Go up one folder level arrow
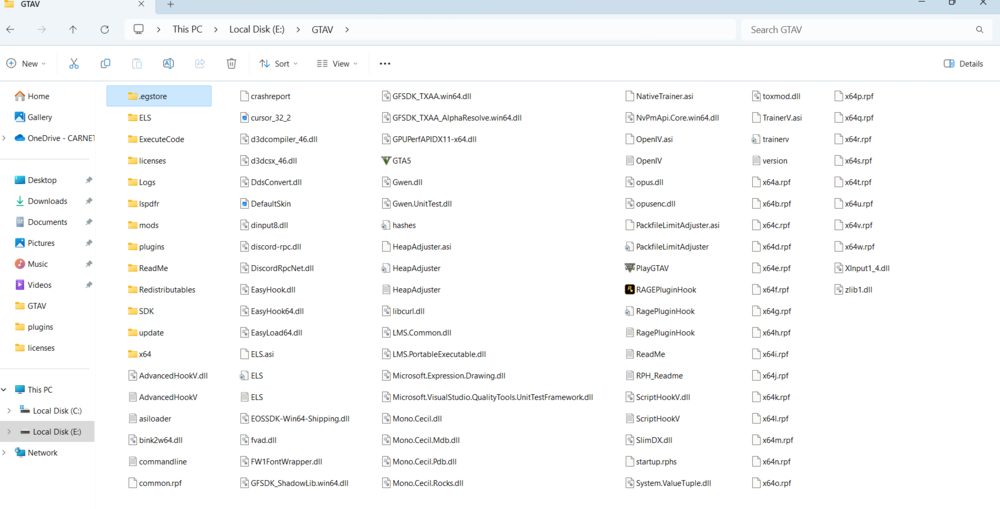The height and width of the screenshot is (509, 1000). (73, 29)
